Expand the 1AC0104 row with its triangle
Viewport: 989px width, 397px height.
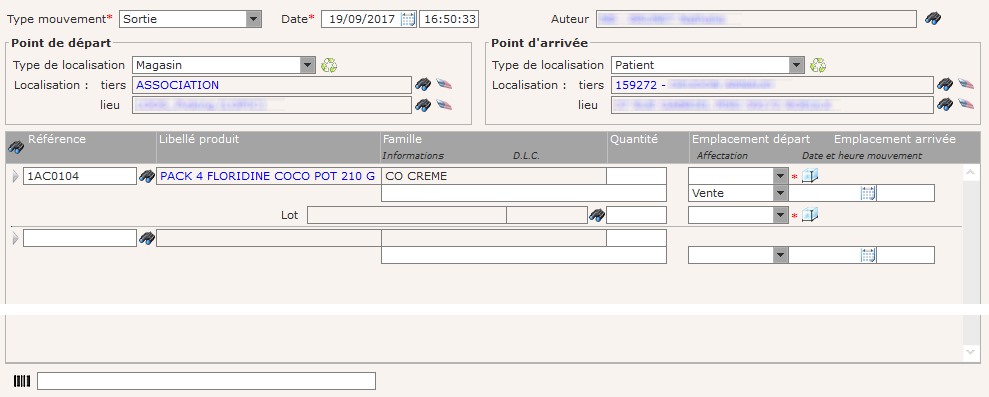tap(16, 176)
